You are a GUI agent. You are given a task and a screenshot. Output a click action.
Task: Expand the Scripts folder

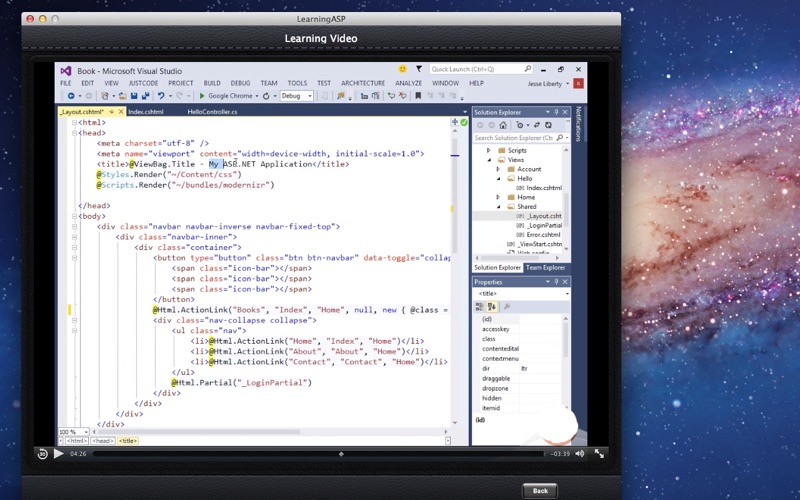pos(488,151)
